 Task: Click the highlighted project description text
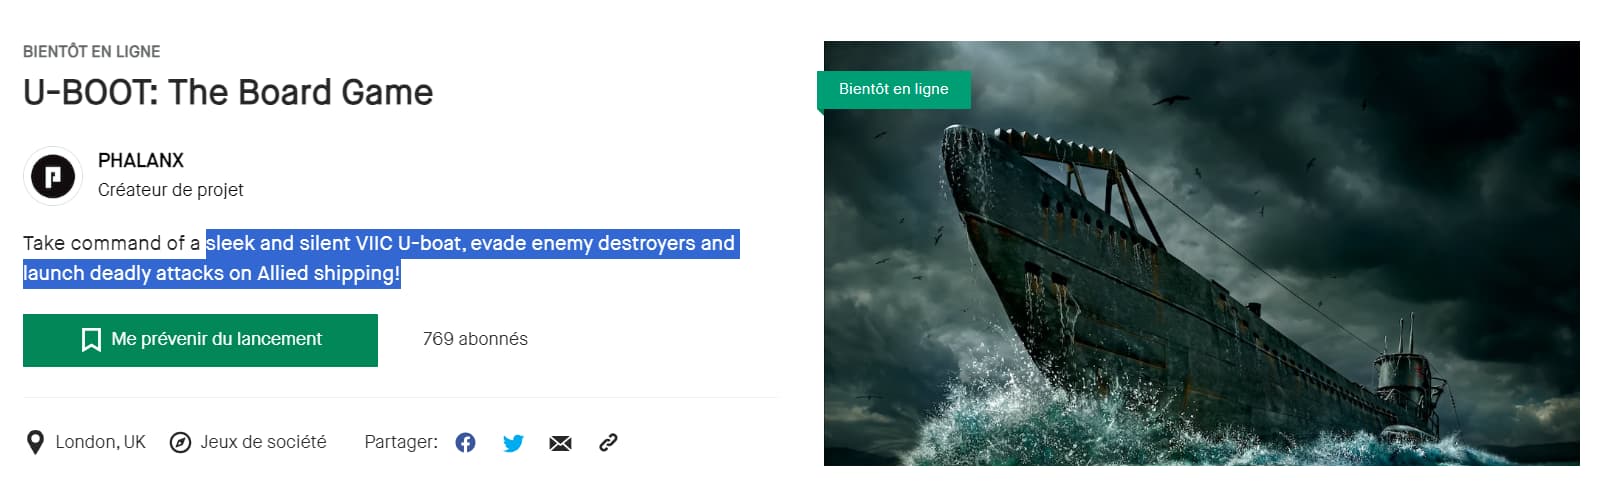(381, 258)
